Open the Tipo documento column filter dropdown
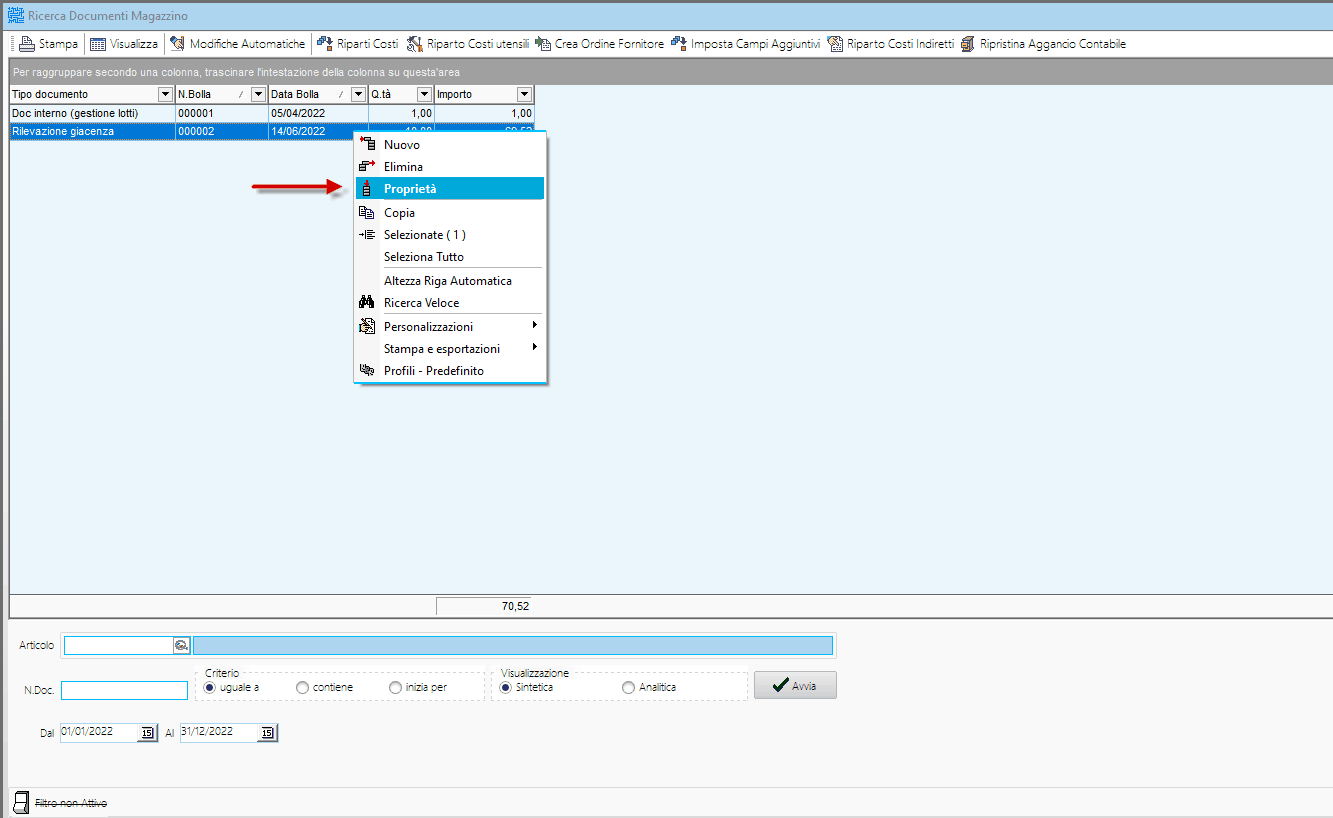The image size is (1333, 818). pyautogui.click(x=165, y=94)
